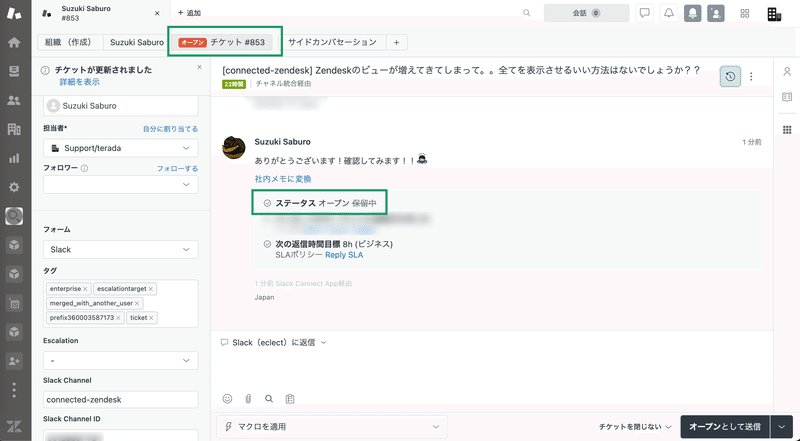Click the followers info icon
800x441 pixels.
(84, 168)
